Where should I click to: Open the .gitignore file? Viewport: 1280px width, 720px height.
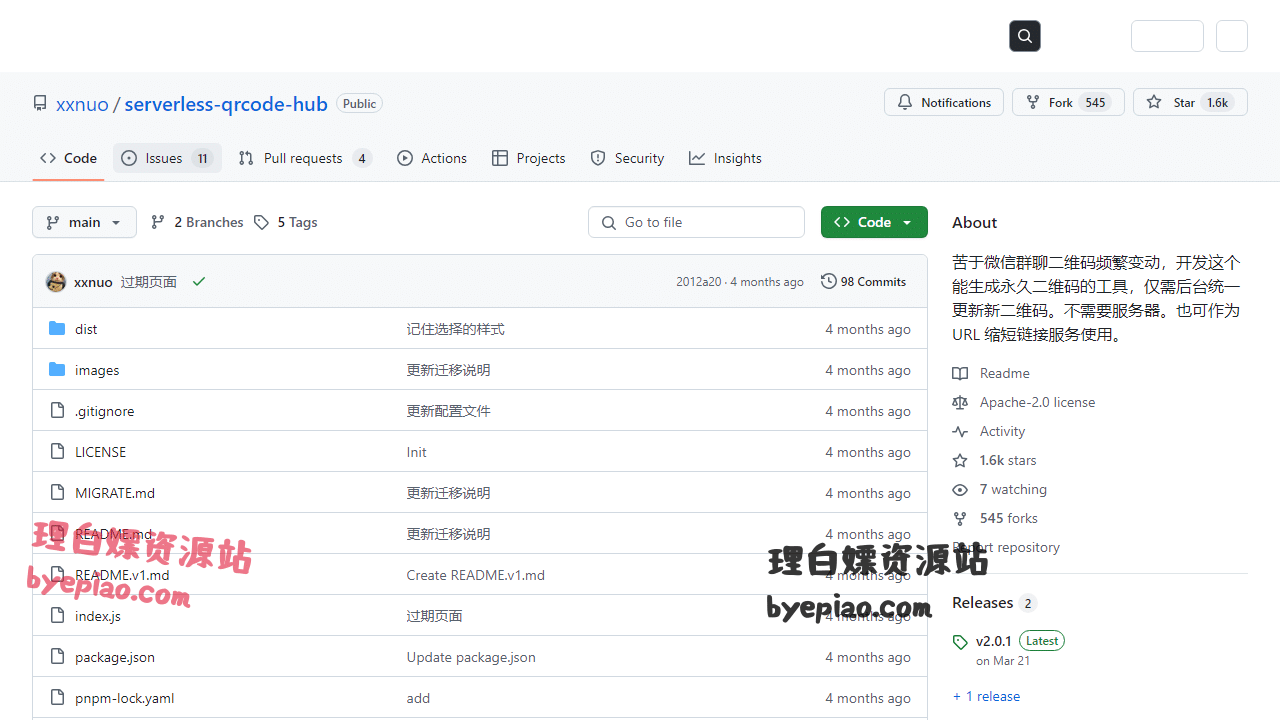pyautogui.click(x=104, y=411)
